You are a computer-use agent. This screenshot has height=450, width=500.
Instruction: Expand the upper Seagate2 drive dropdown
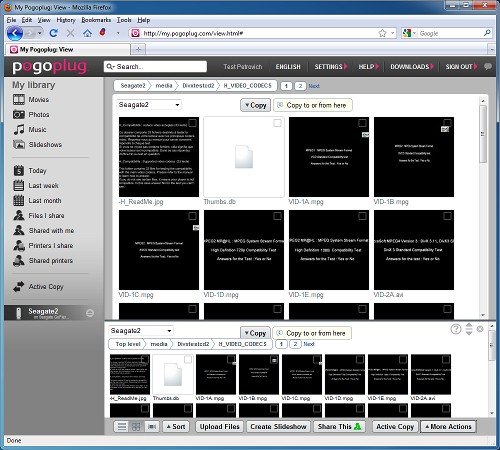point(149,105)
